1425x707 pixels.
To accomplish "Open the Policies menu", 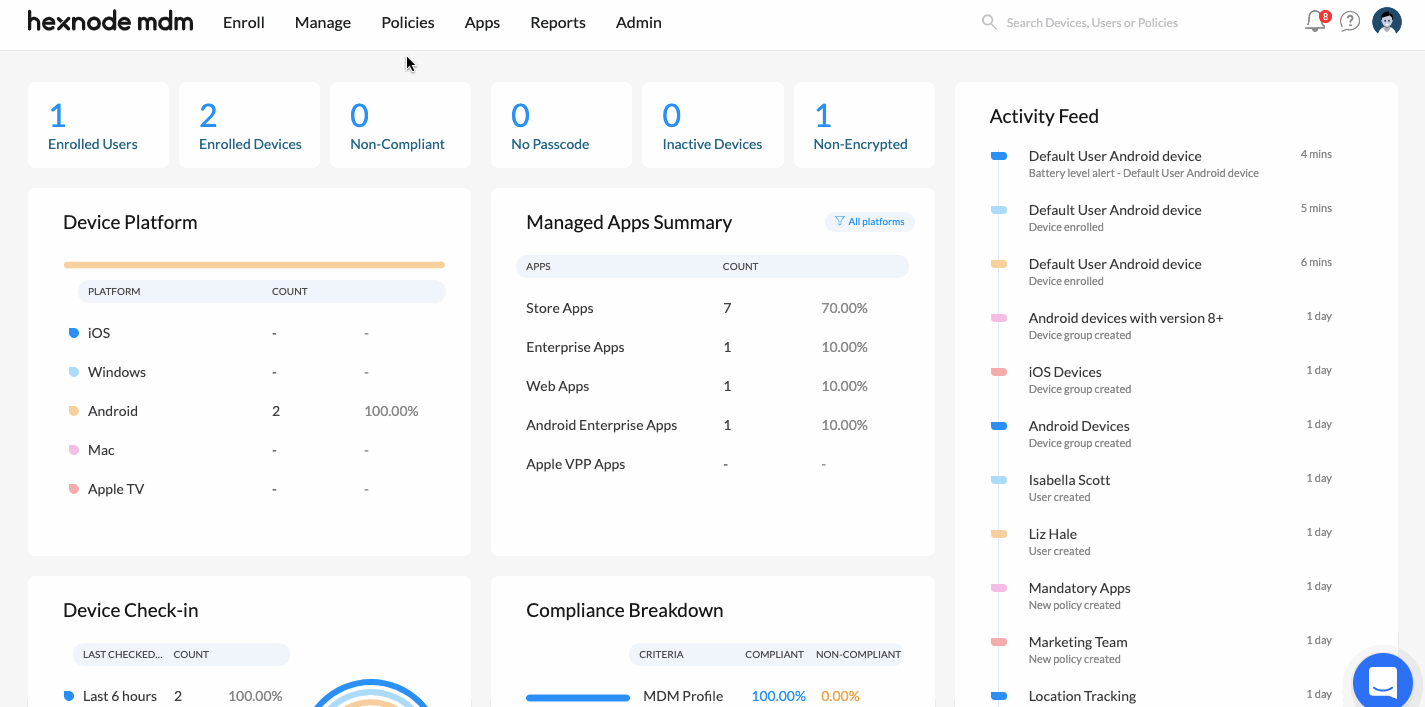I will (408, 22).
